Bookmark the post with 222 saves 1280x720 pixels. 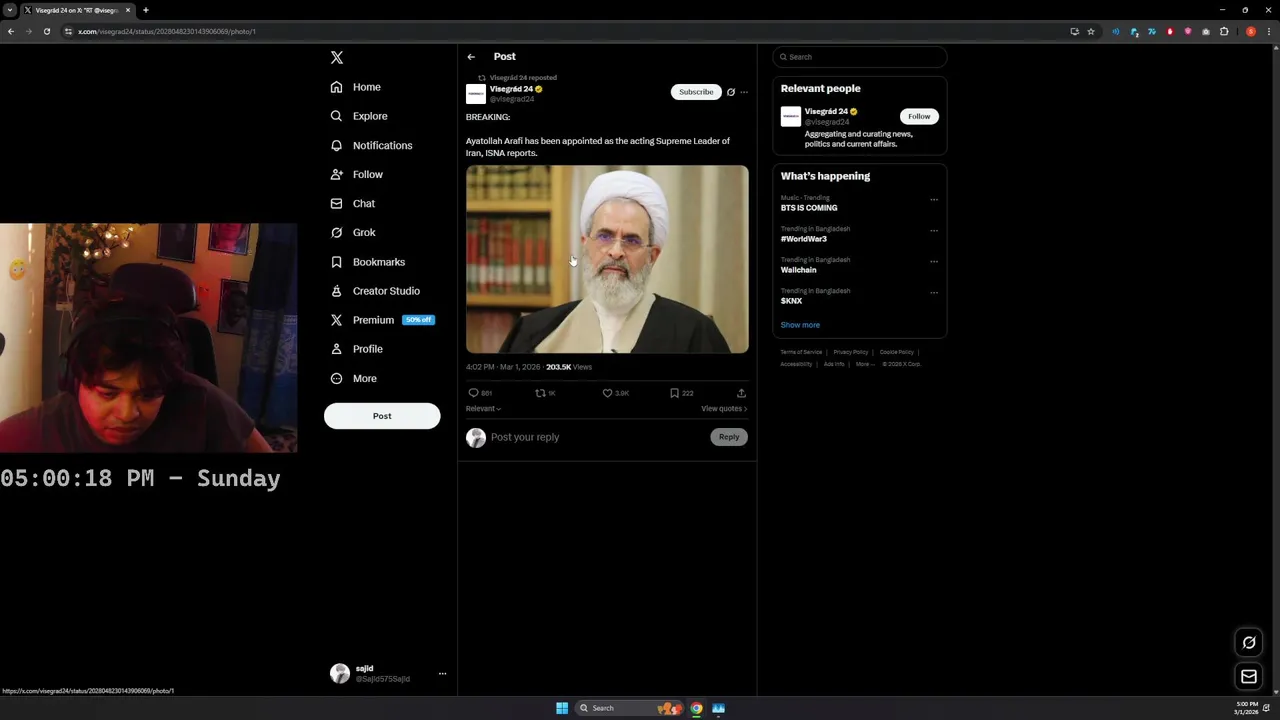point(681,393)
